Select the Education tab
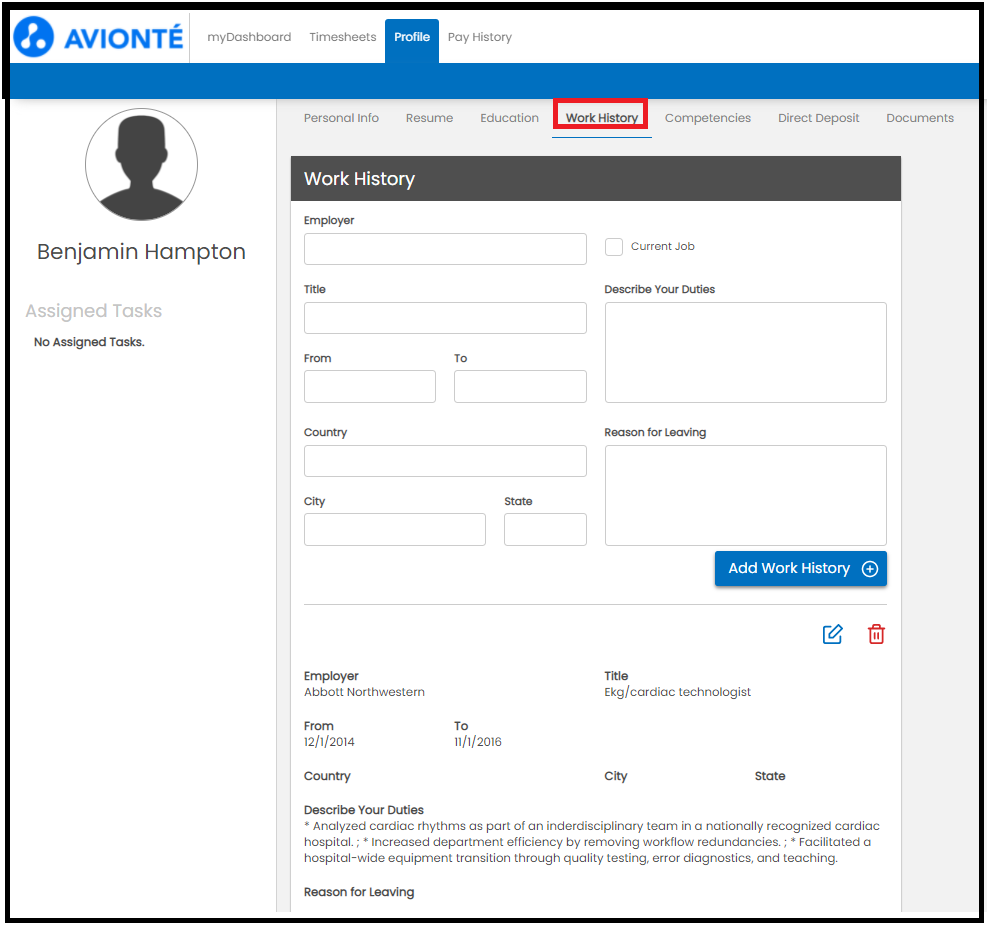 [509, 118]
